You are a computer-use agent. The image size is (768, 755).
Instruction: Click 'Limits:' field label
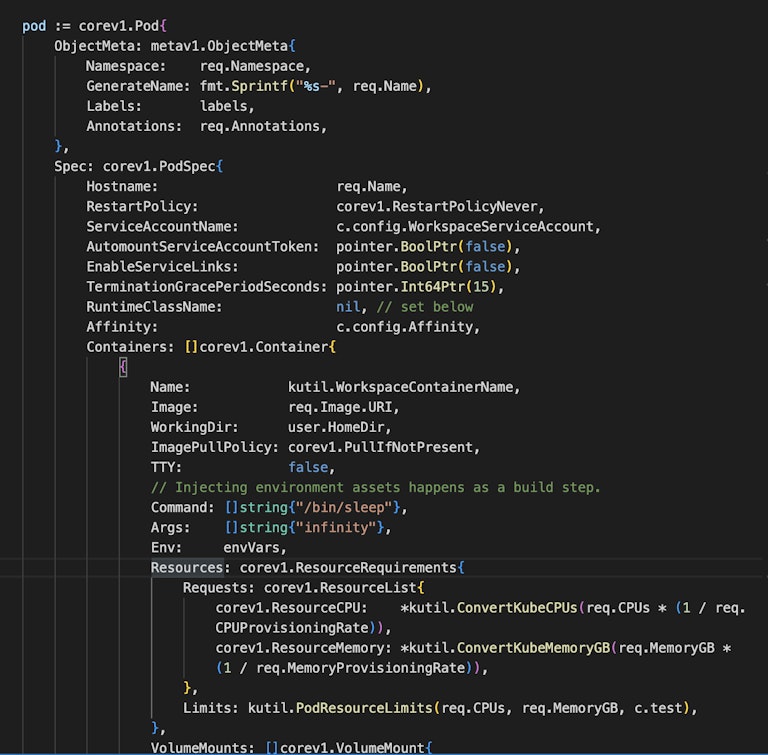tap(211, 709)
